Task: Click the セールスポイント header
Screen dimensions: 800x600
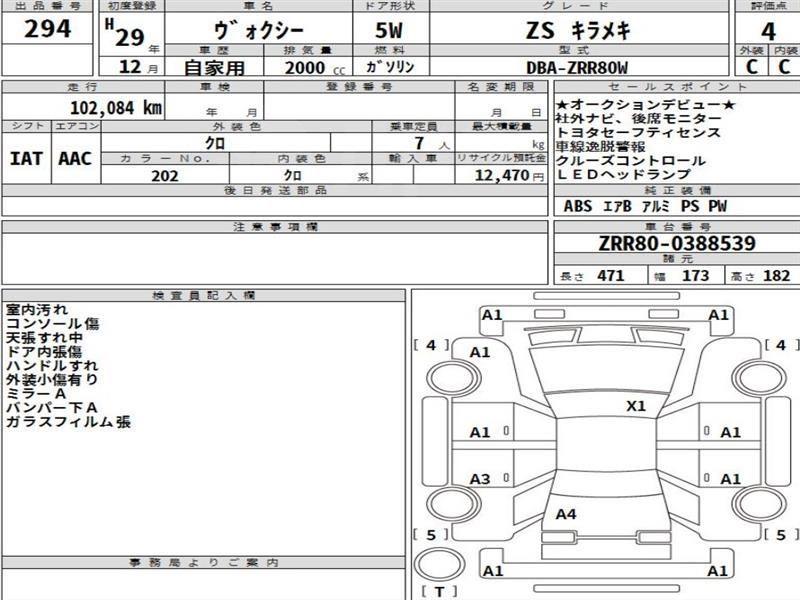Action: pos(678,87)
